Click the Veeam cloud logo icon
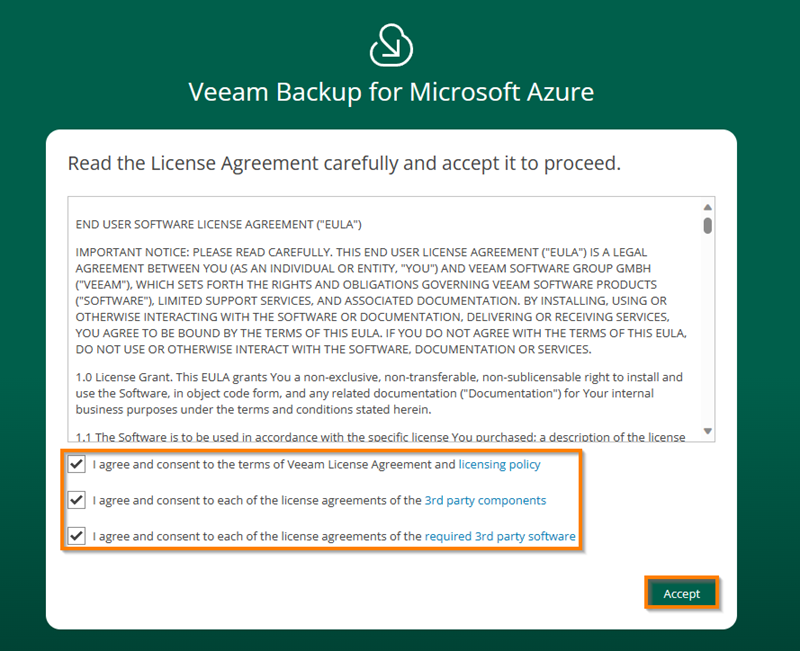The width and height of the screenshot is (800, 651). [x=391, y=46]
